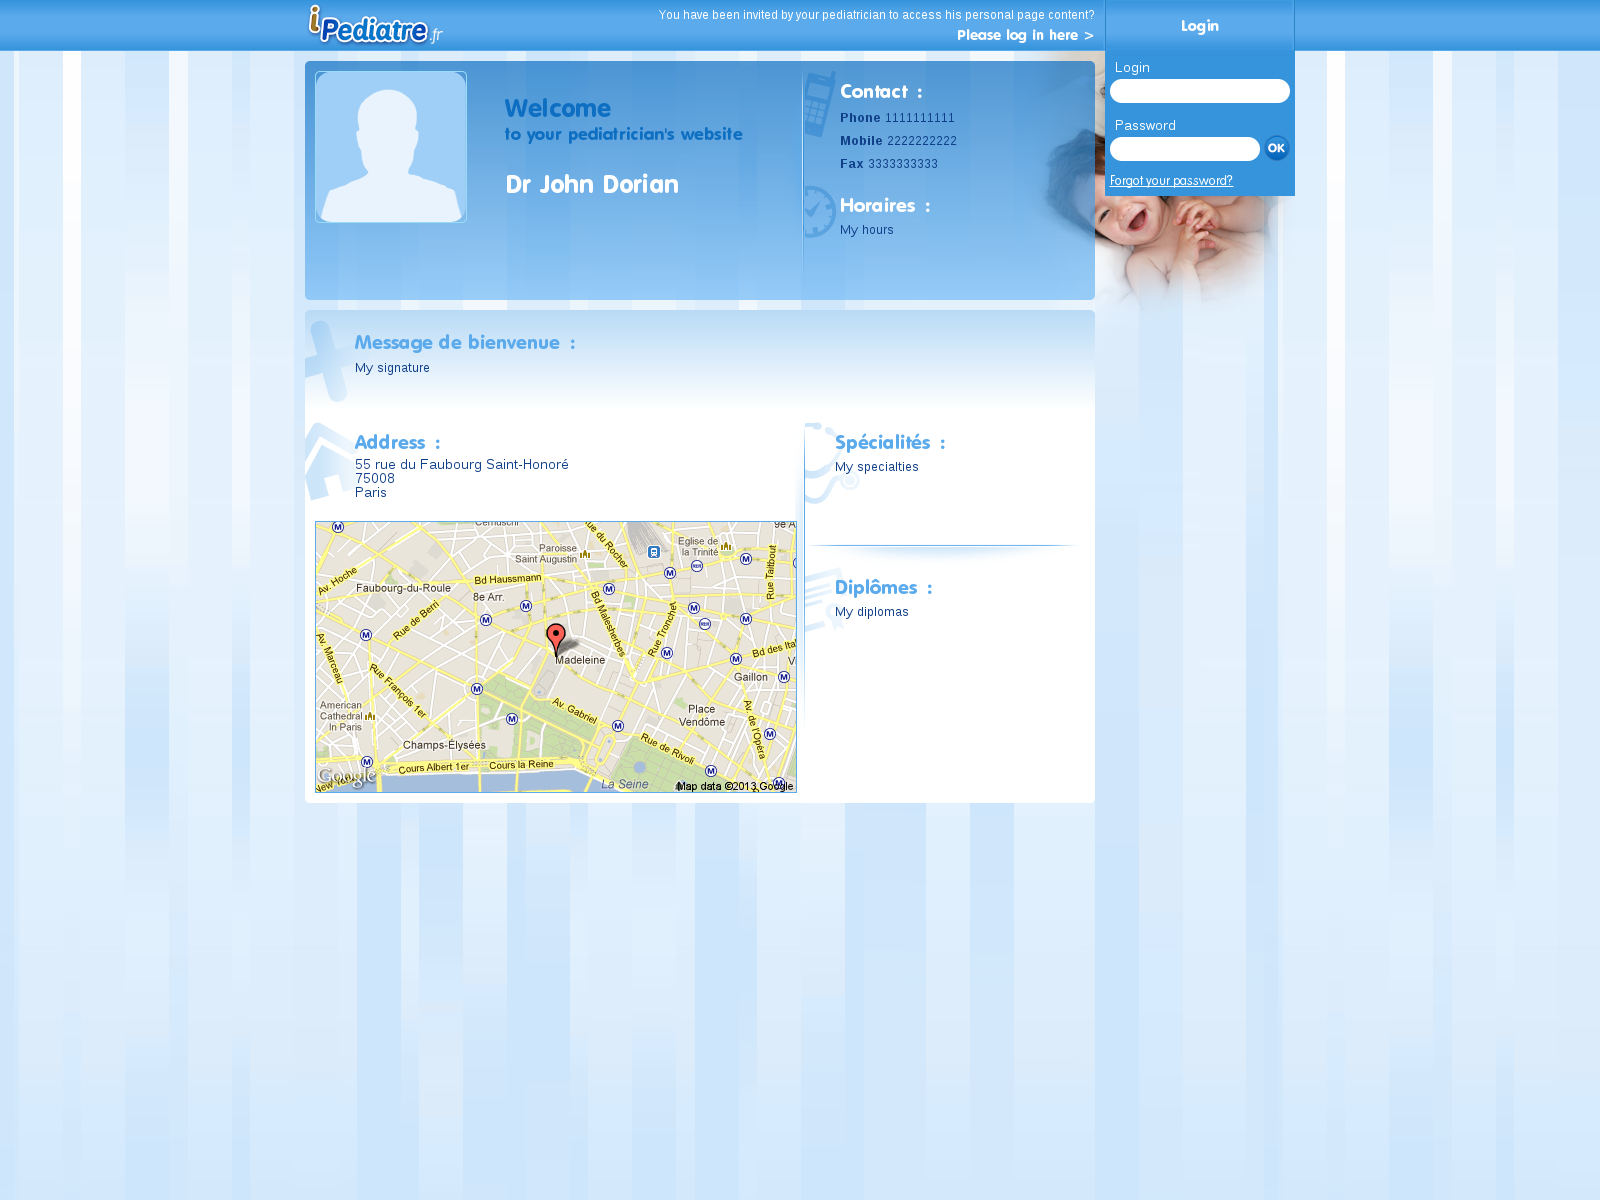Focus the Password input field

pyautogui.click(x=1184, y=149)
